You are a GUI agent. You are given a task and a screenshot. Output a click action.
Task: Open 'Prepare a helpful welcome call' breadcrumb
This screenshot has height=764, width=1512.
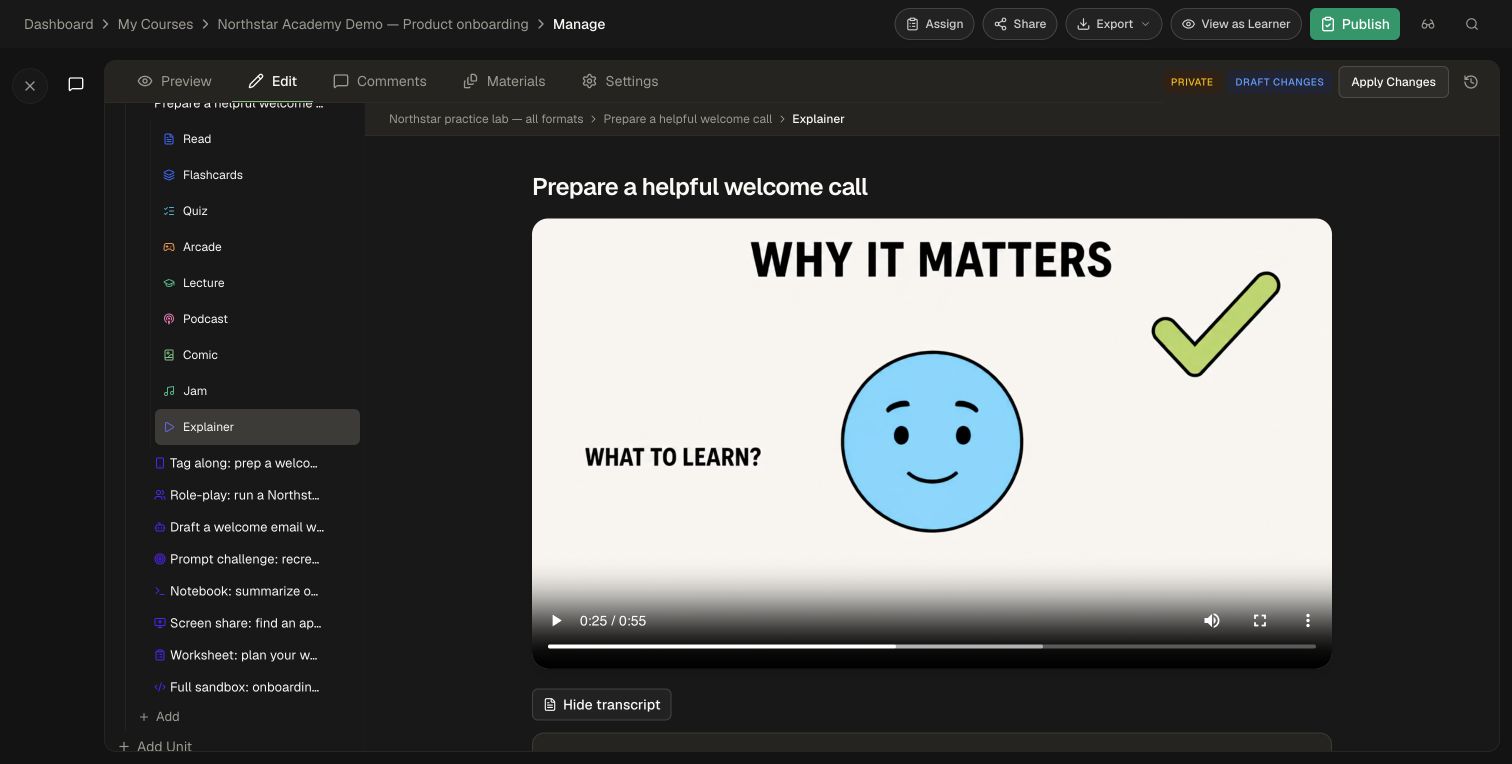coord(688,119)
